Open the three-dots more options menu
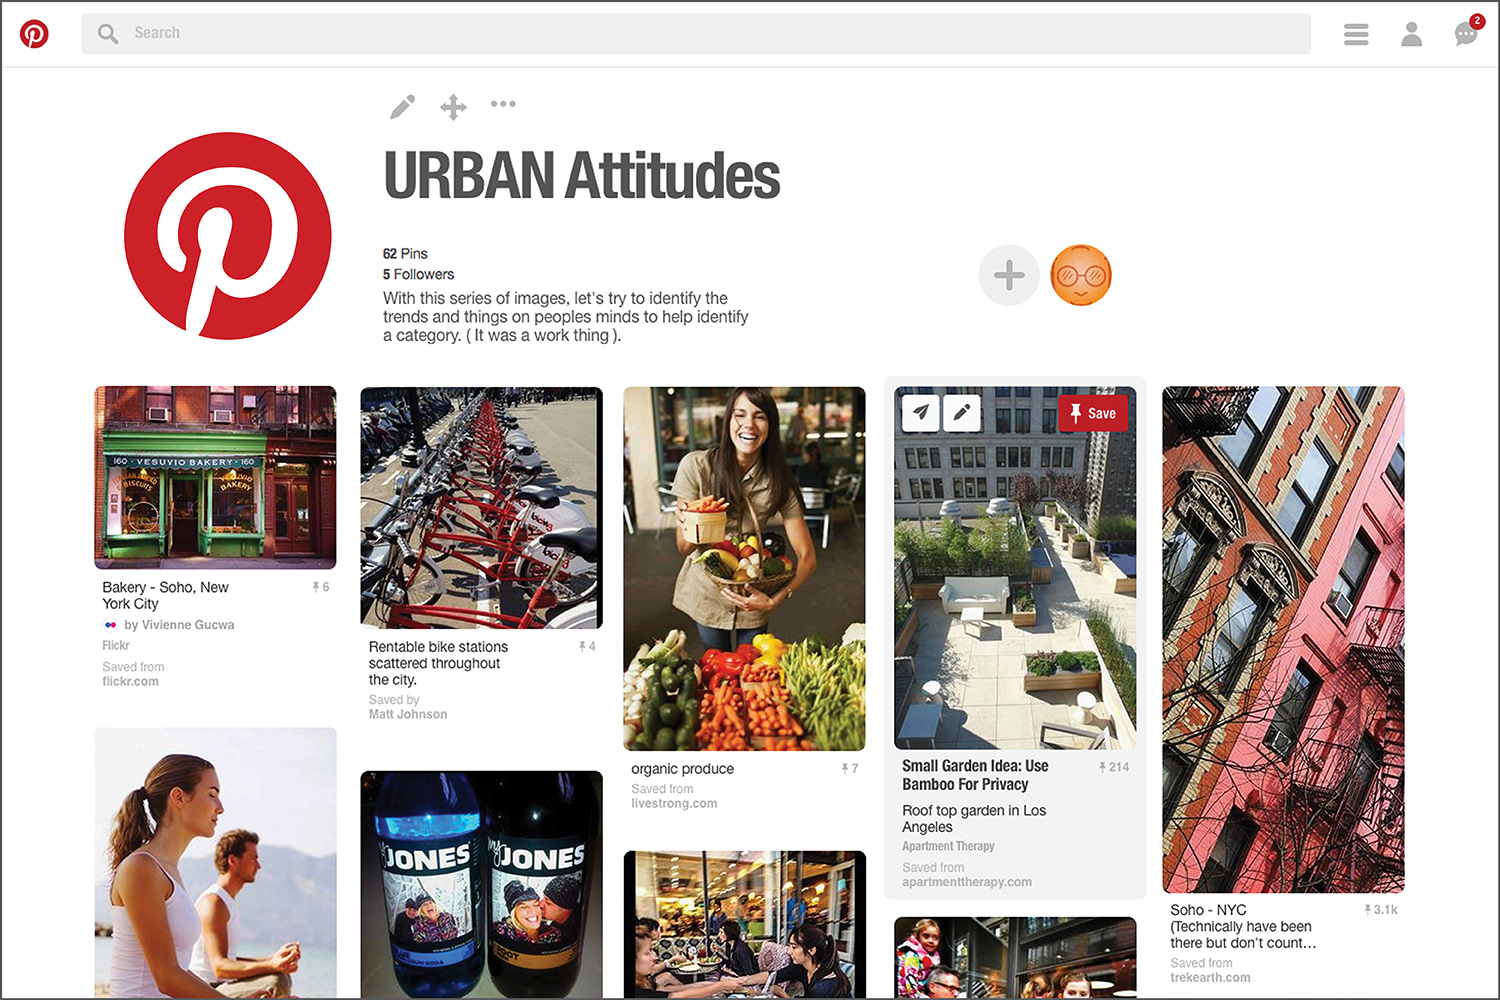This screenshot has width=1500, height=1000. [x=503, y=104]
